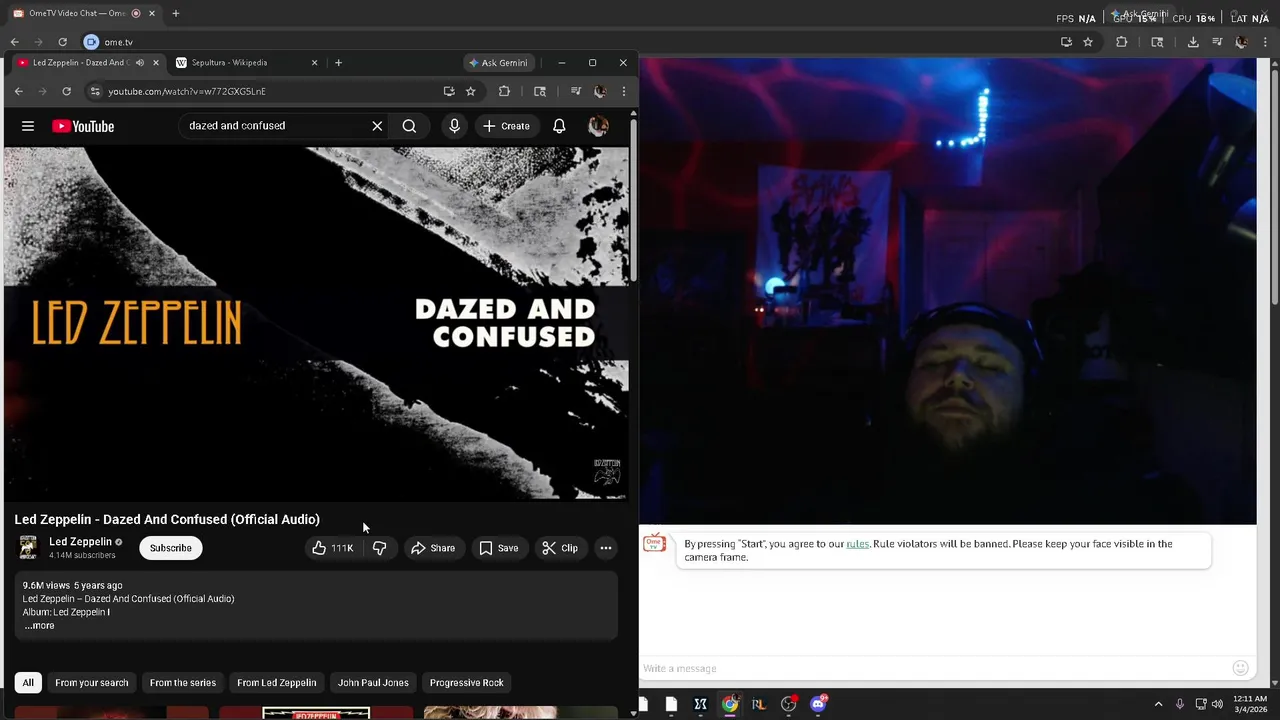Open the Led Zeppelin channel avatar
This screenshot has width=1280, height=720.
click(28, 547)
